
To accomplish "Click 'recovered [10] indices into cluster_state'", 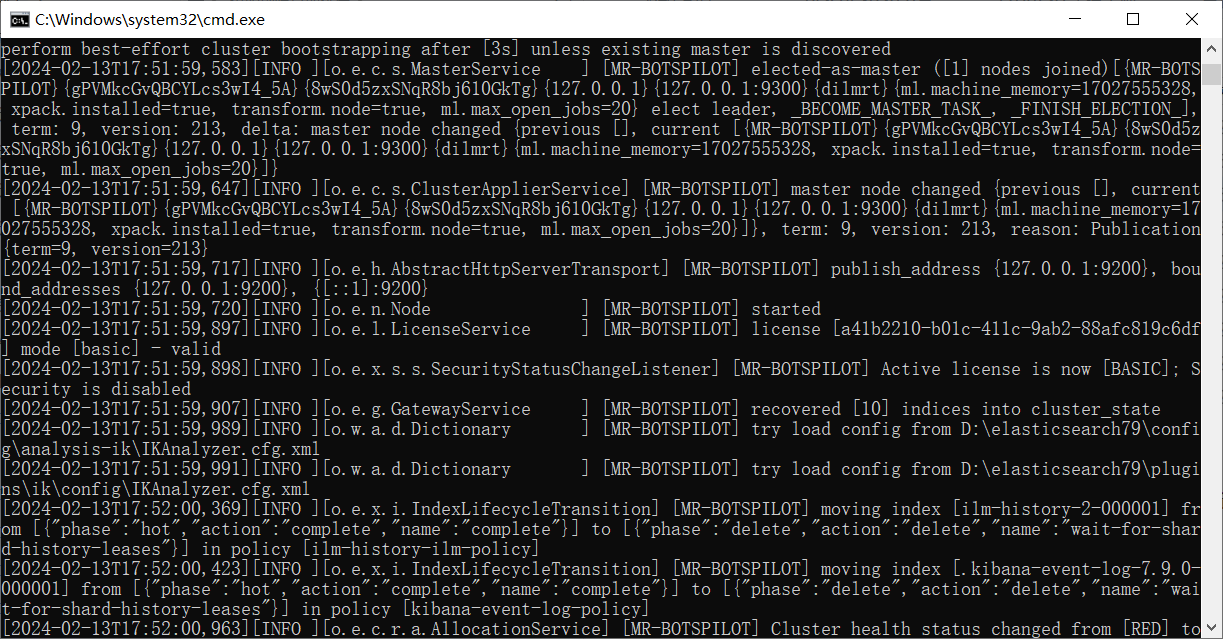I will 955,409.
